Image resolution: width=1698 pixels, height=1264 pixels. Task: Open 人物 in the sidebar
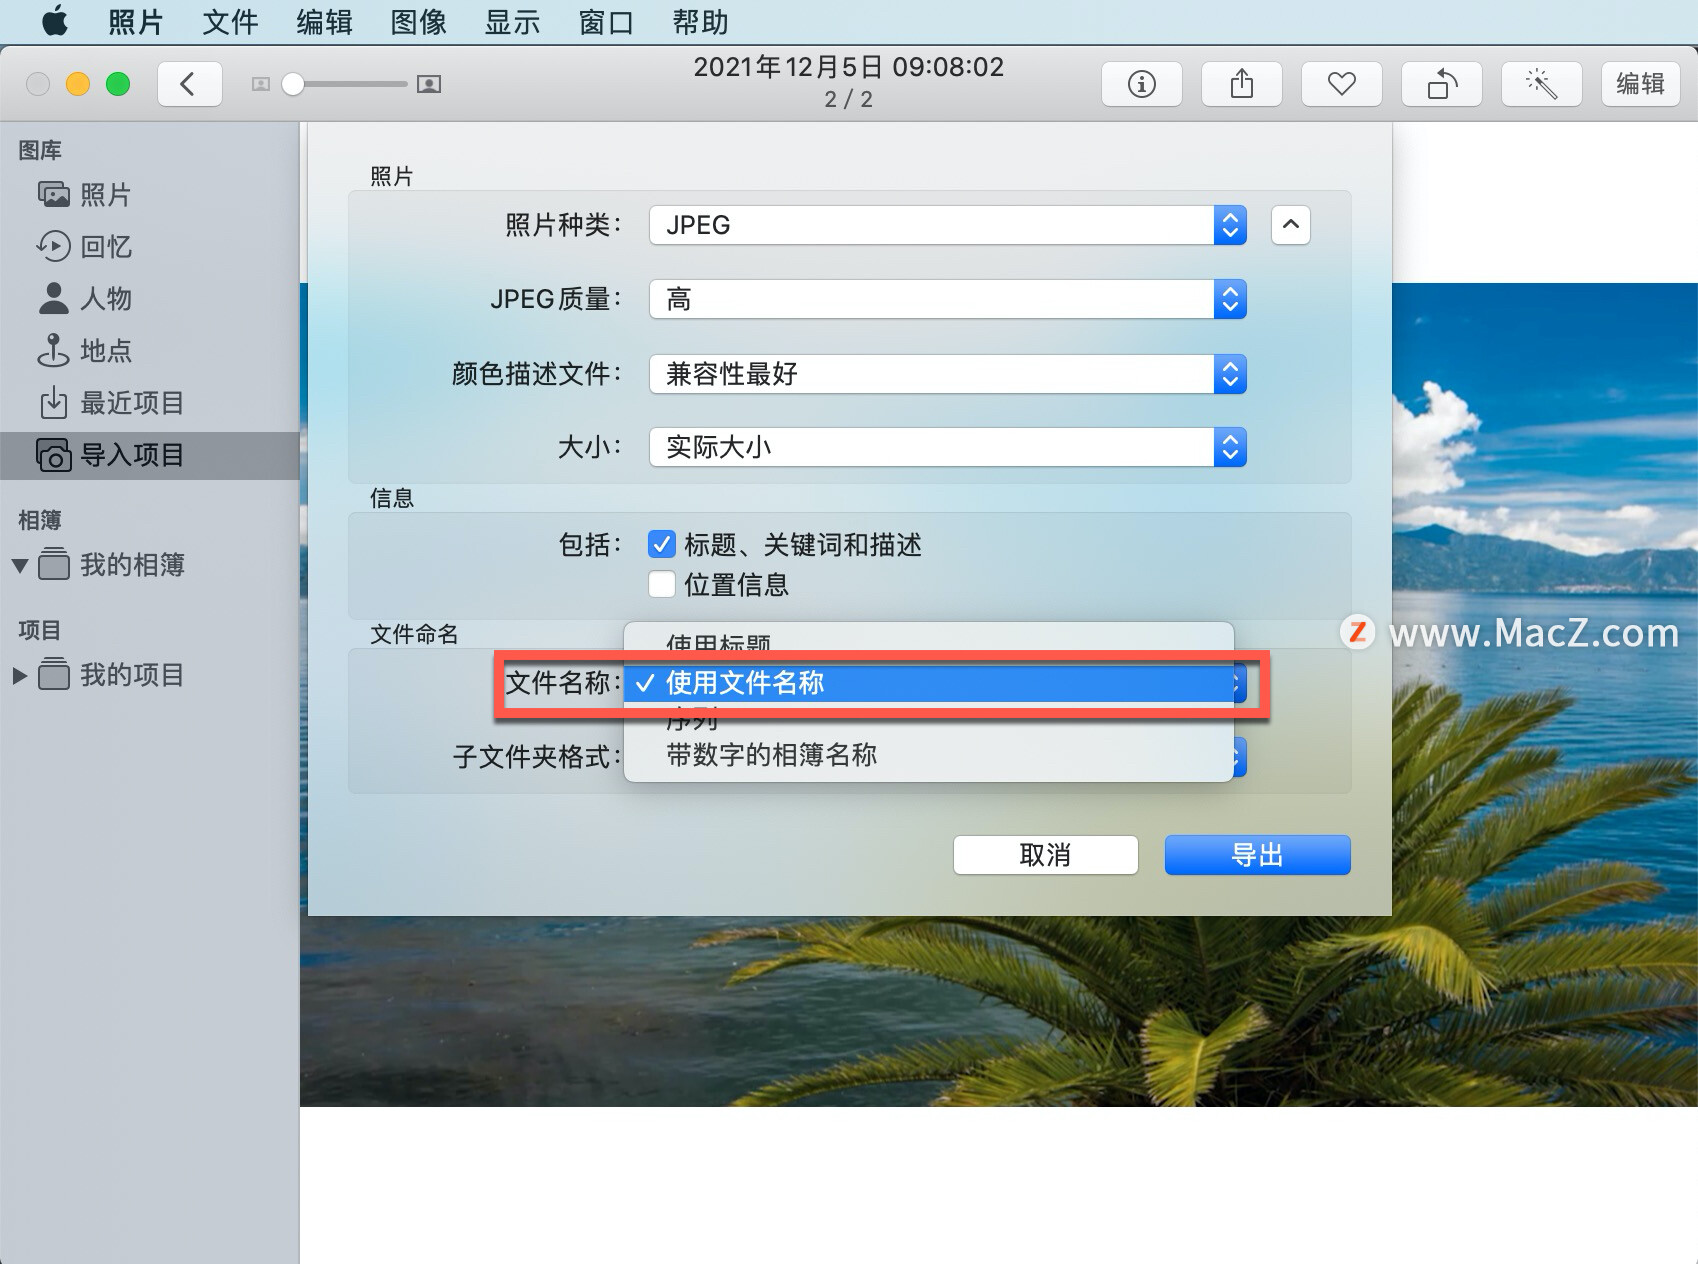pos(105,299)
